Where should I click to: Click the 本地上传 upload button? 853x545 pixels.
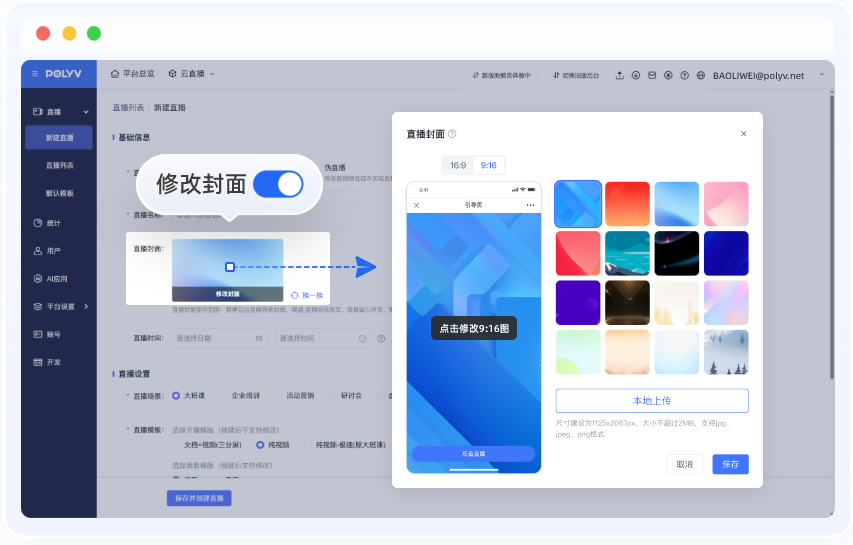point(652,401)
